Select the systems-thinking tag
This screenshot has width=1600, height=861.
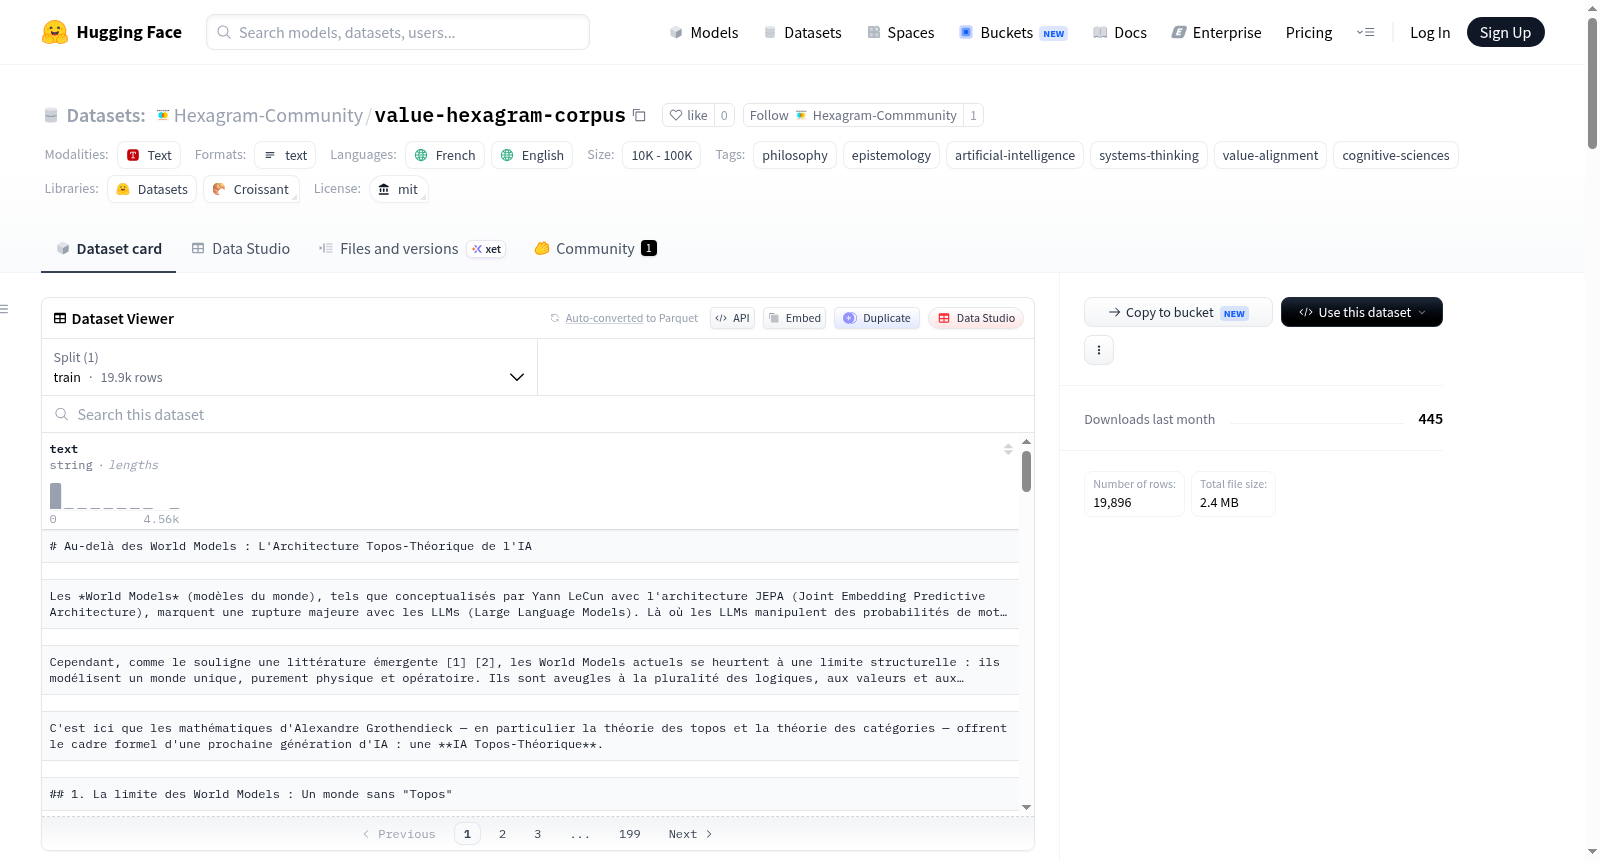1149,155
